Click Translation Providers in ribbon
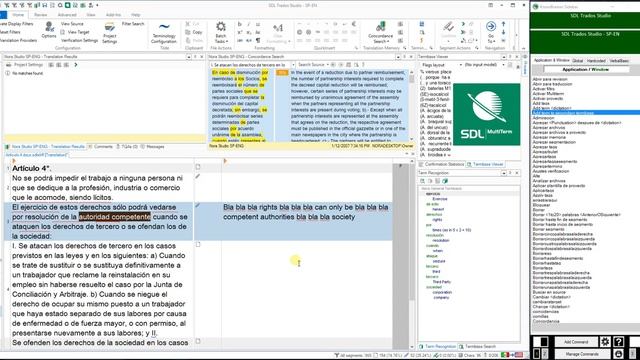 coord(18,40)
